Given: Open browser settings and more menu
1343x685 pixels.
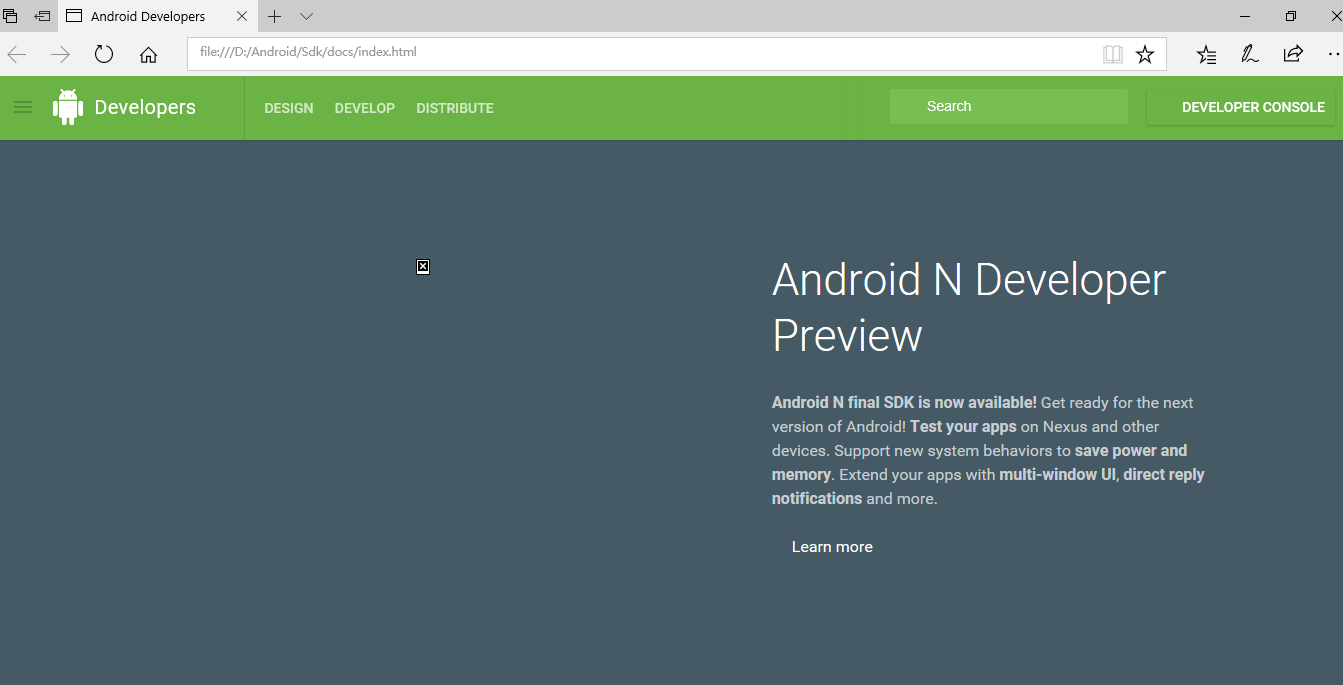Looking at the screenshot, I should point(1333,54).
